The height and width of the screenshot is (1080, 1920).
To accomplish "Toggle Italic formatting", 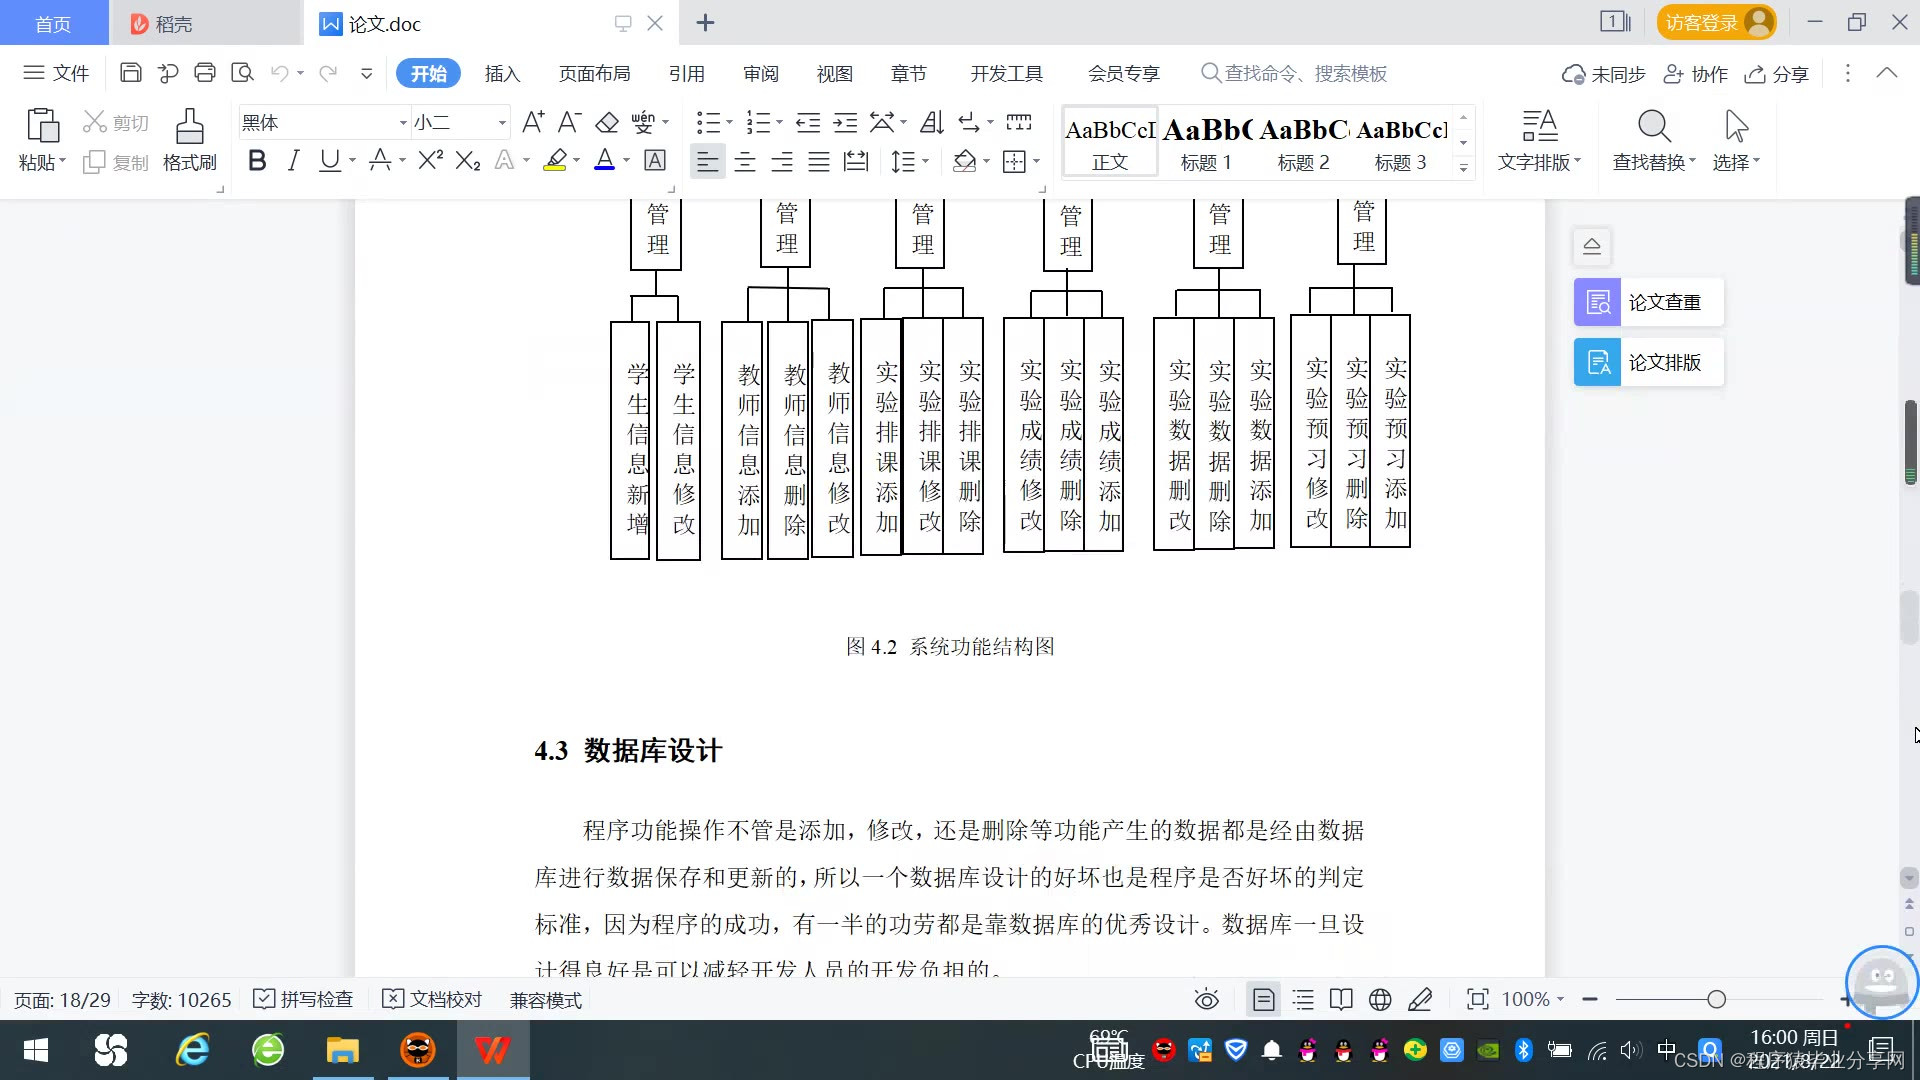I will pyautogui.click(x=293, y=161).
